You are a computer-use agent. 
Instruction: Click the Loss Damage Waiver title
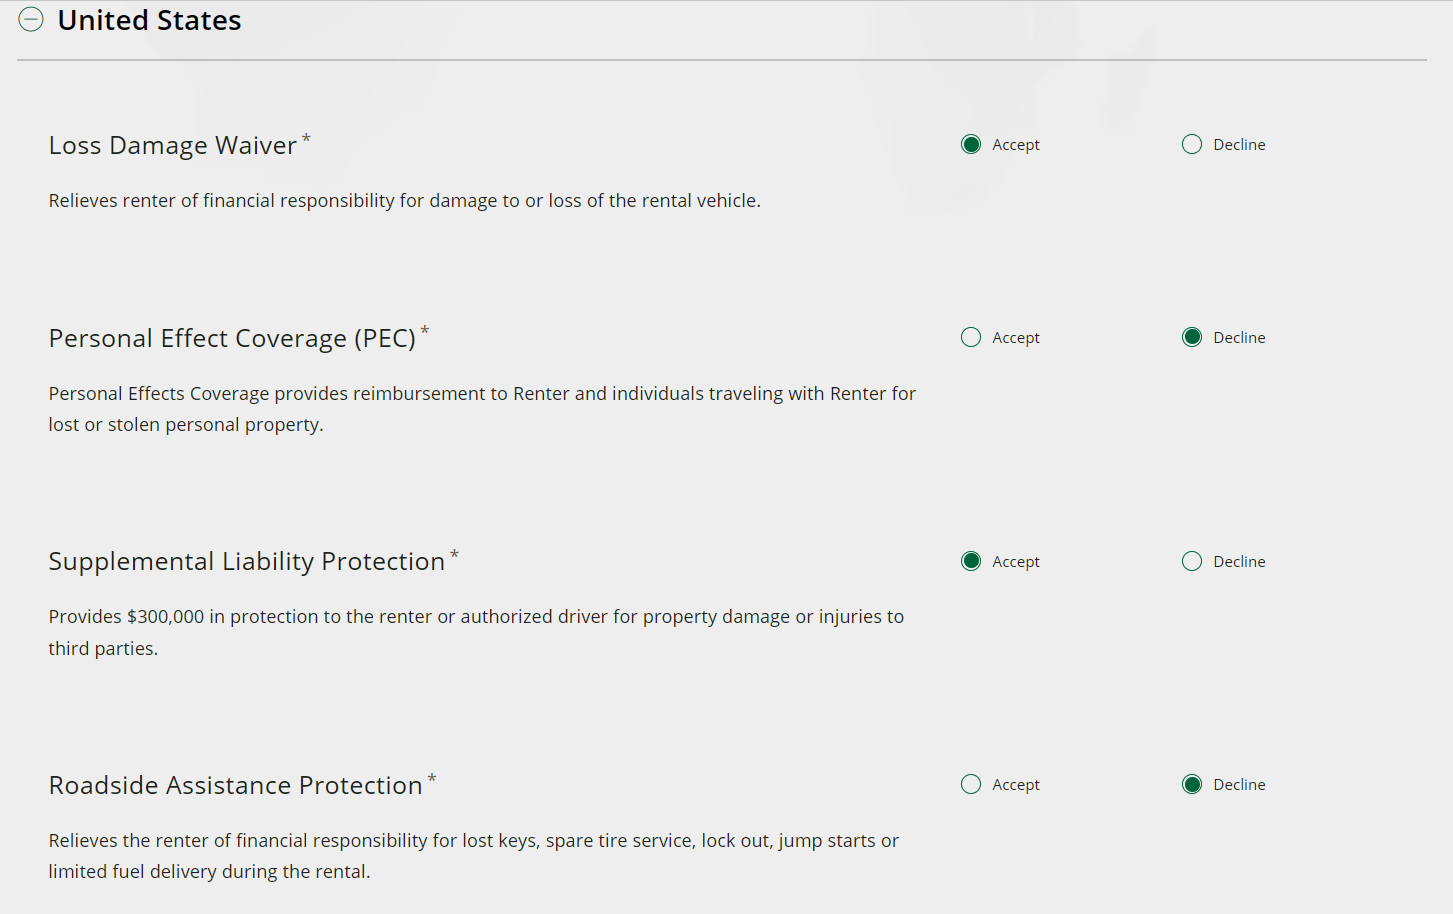click(173, 146)
